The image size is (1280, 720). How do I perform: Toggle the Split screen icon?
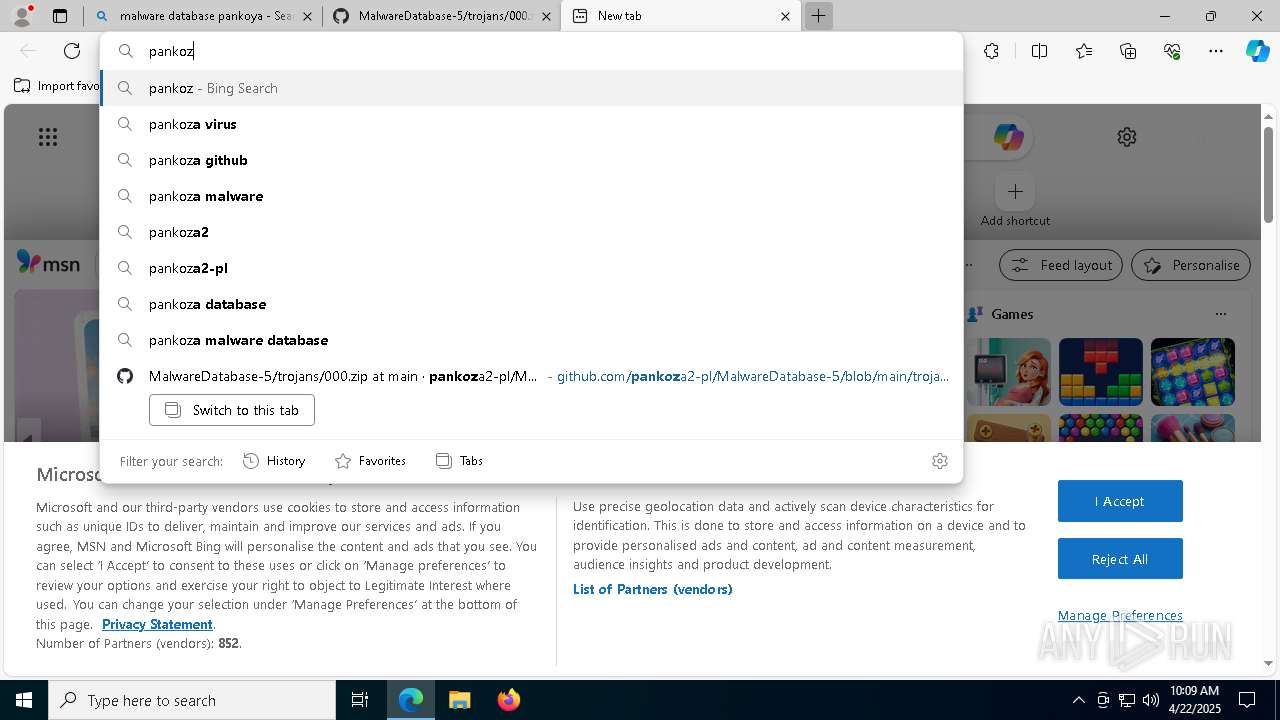coord(1039,51)
